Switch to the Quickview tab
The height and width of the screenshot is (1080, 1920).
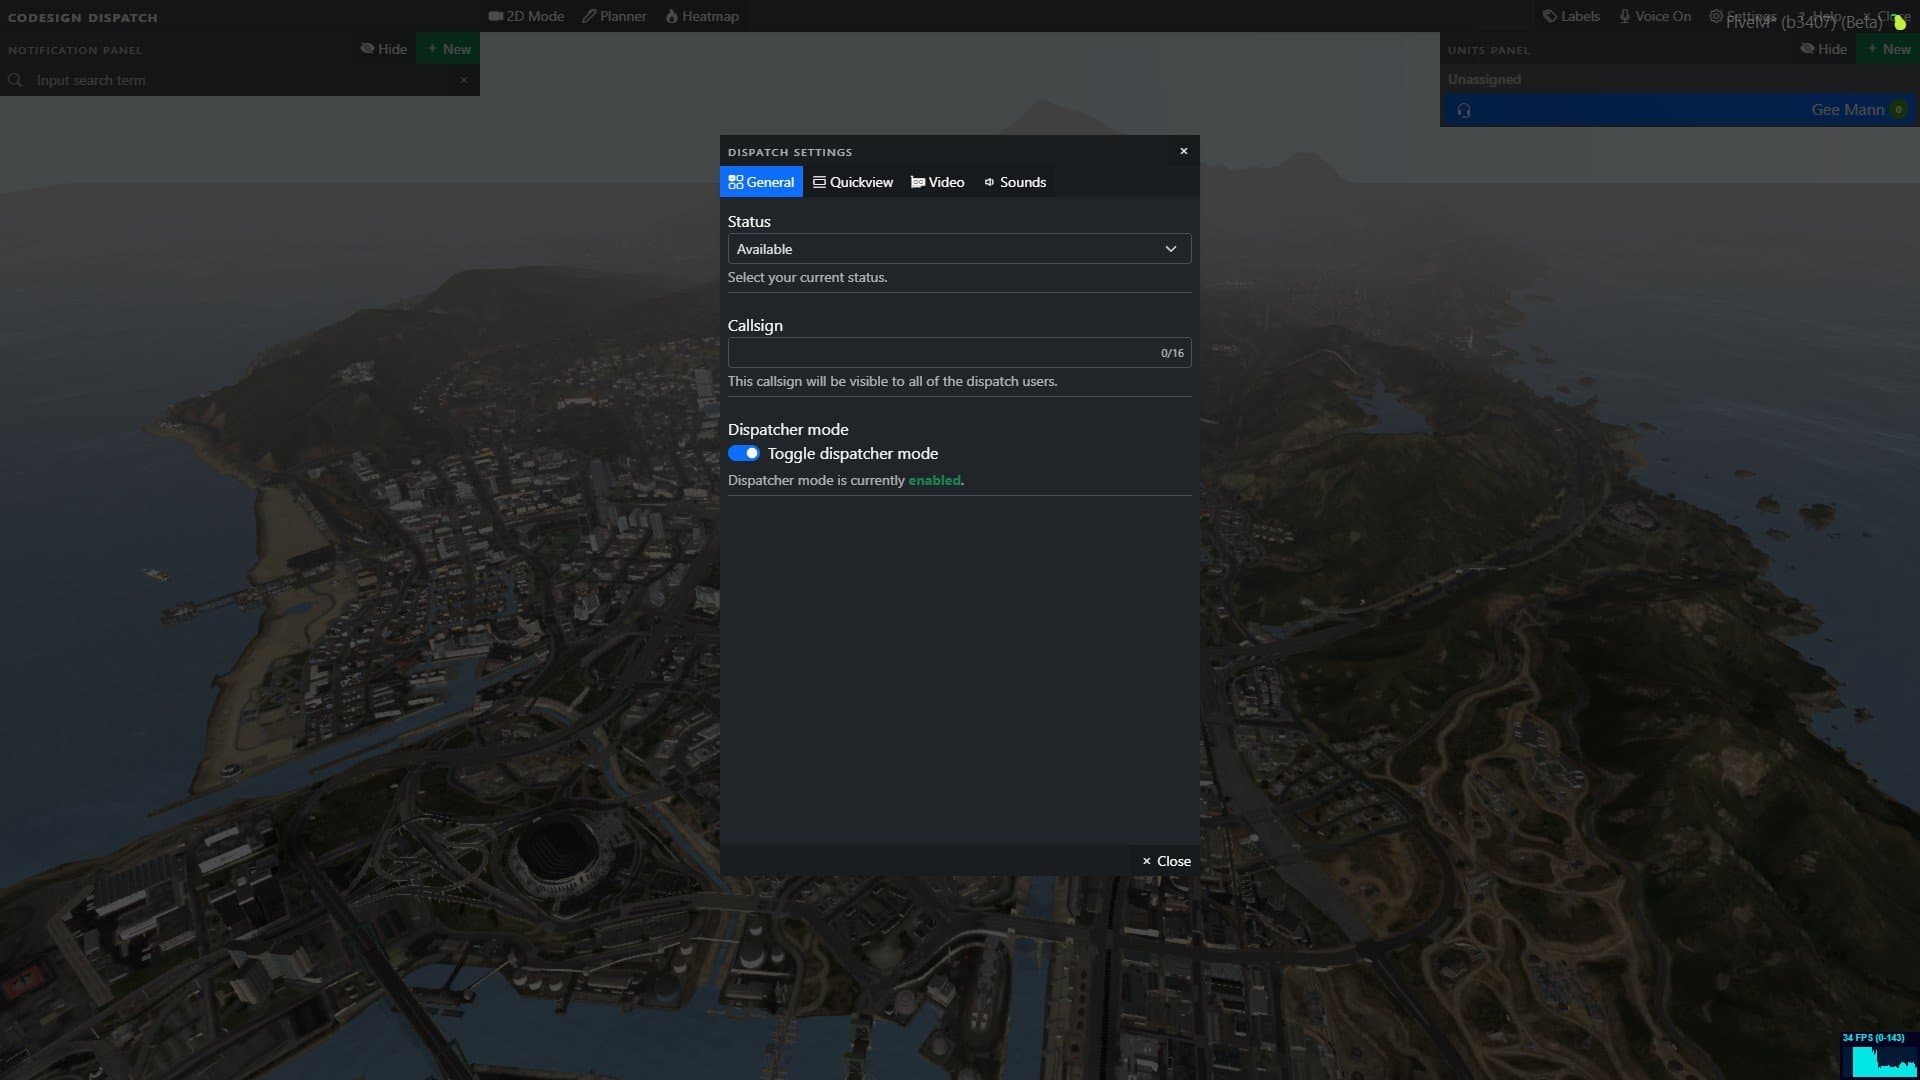click(x=852, y=182)
